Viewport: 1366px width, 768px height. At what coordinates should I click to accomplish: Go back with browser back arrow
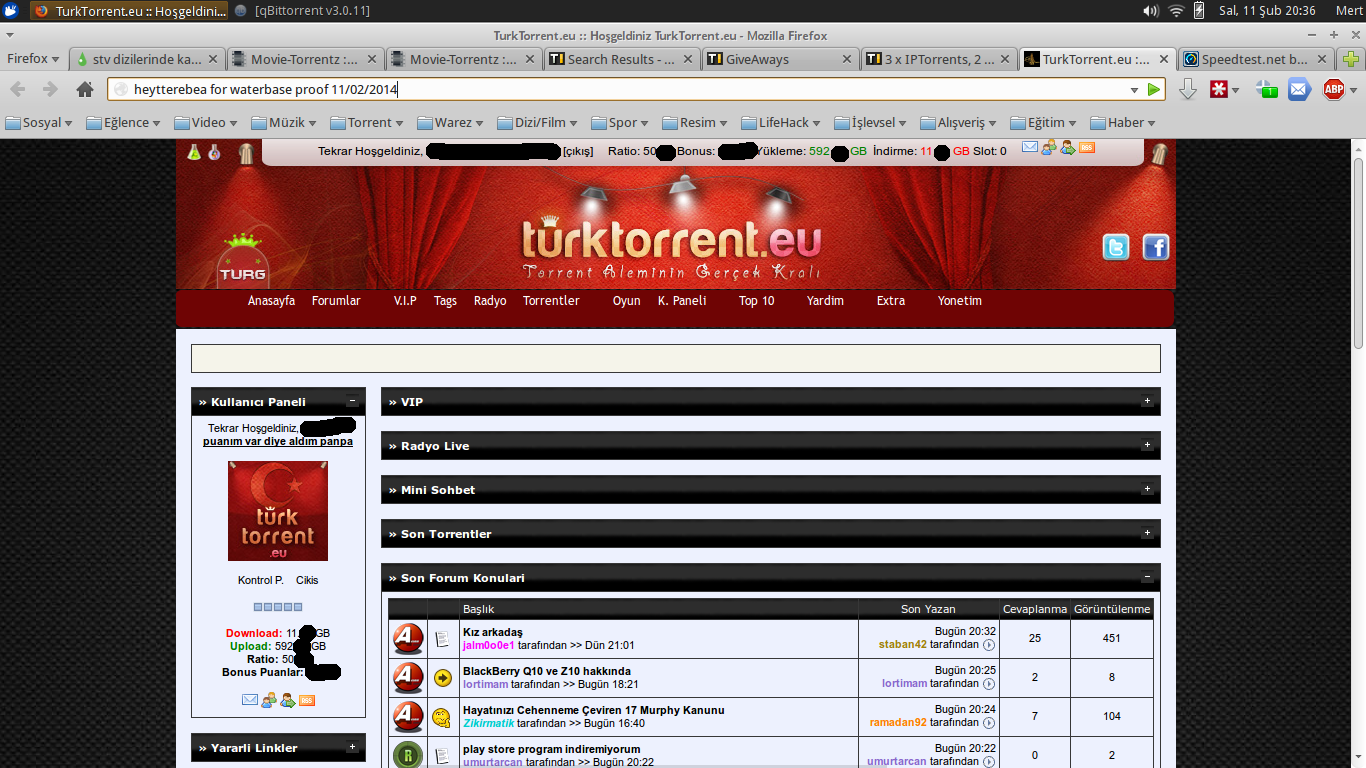[18, 90]
